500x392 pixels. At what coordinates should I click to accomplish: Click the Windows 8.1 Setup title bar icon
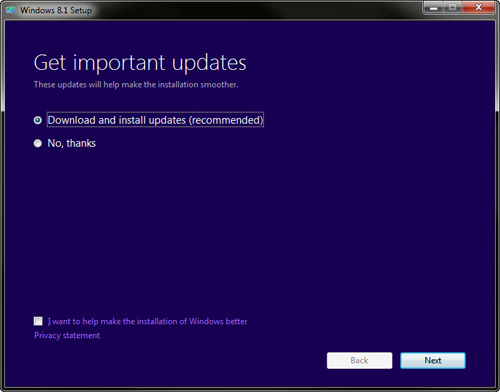tap(11, 9)
